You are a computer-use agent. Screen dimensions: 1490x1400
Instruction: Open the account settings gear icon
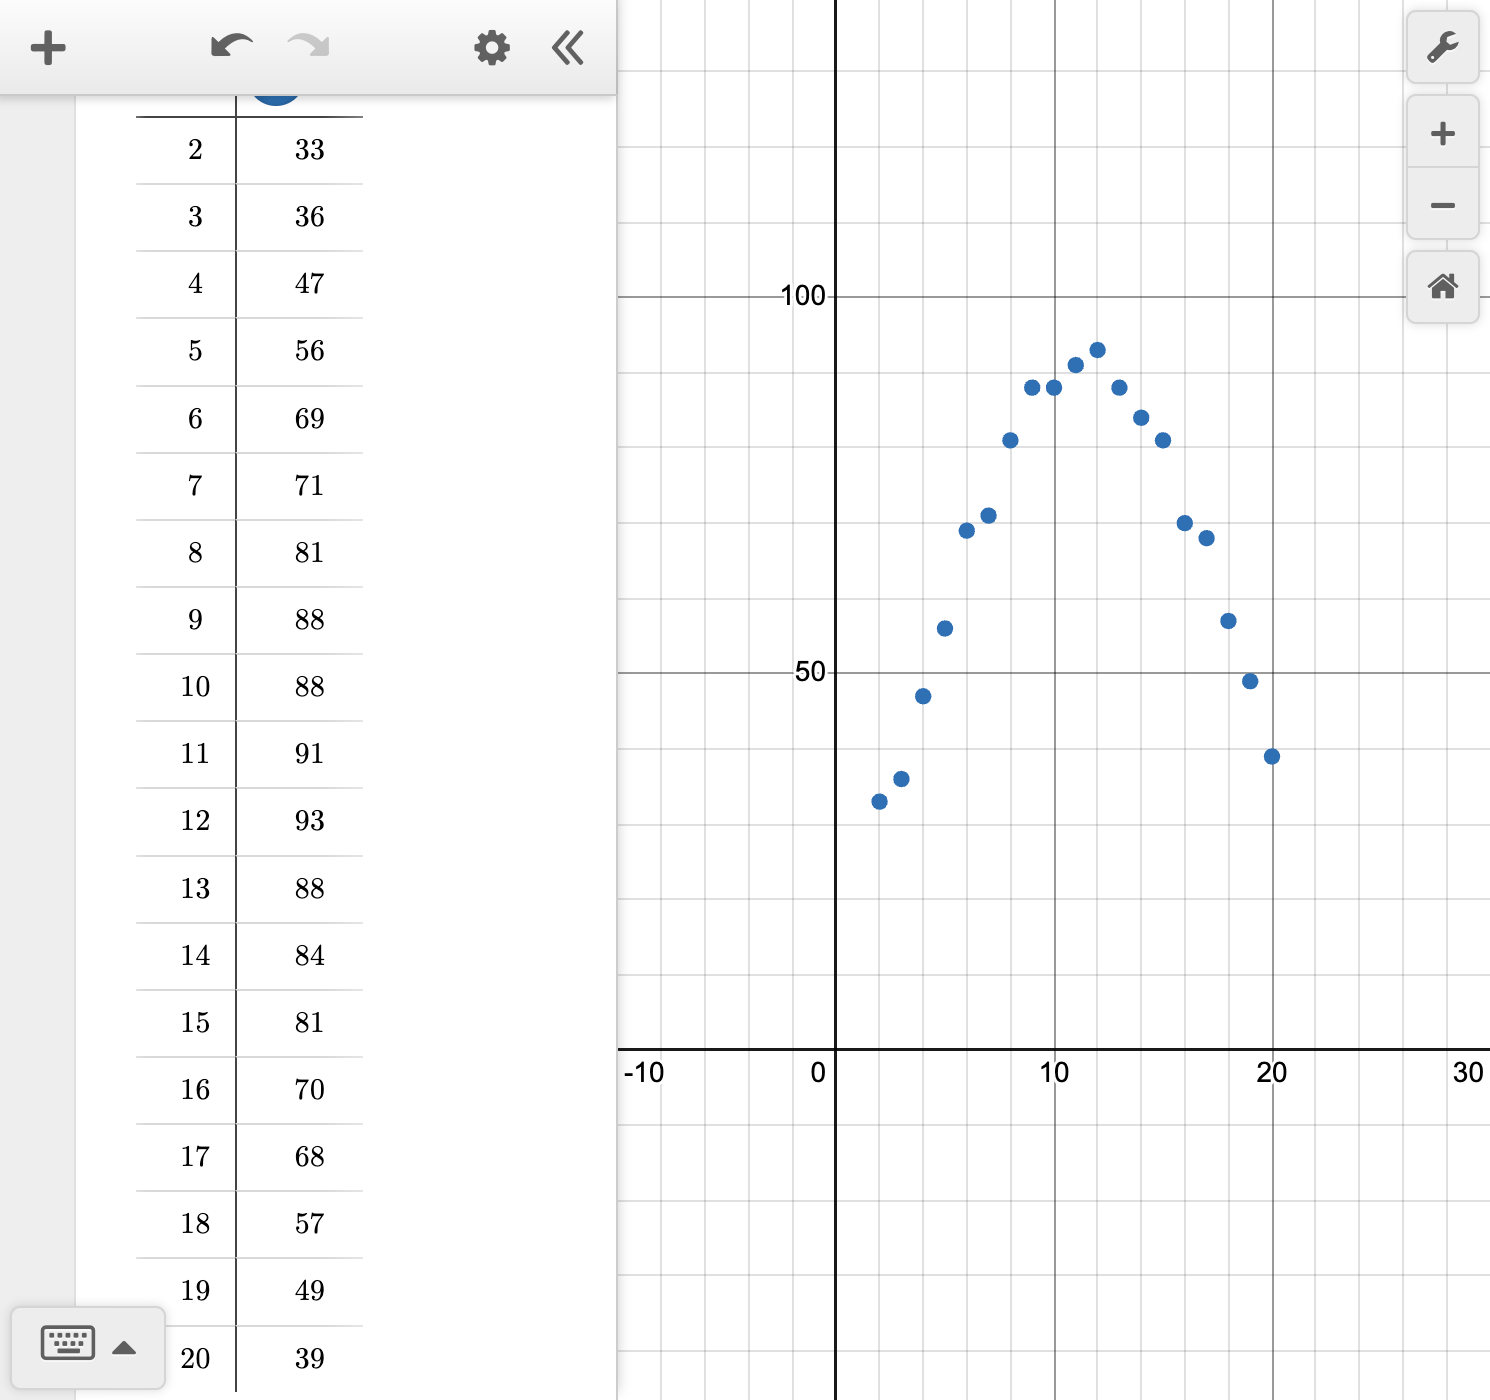tap(491, 47)
